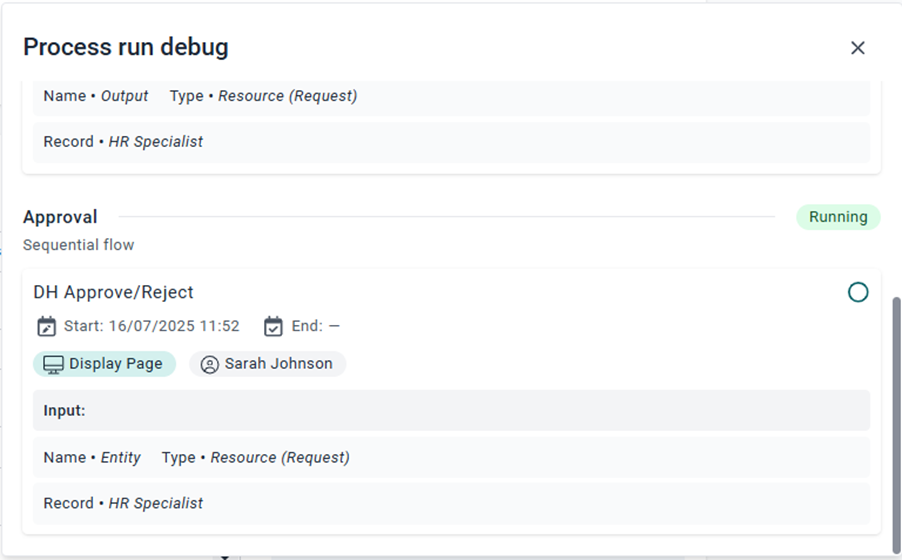The image size is (902, 560).
Task: Select the Display Page chip
Action: 104,364
